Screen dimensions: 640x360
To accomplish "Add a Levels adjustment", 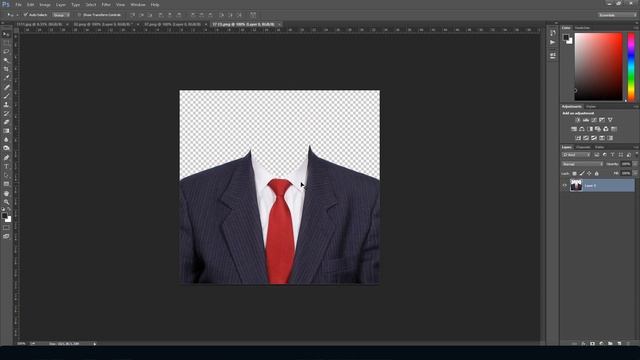I will [586, 120].
